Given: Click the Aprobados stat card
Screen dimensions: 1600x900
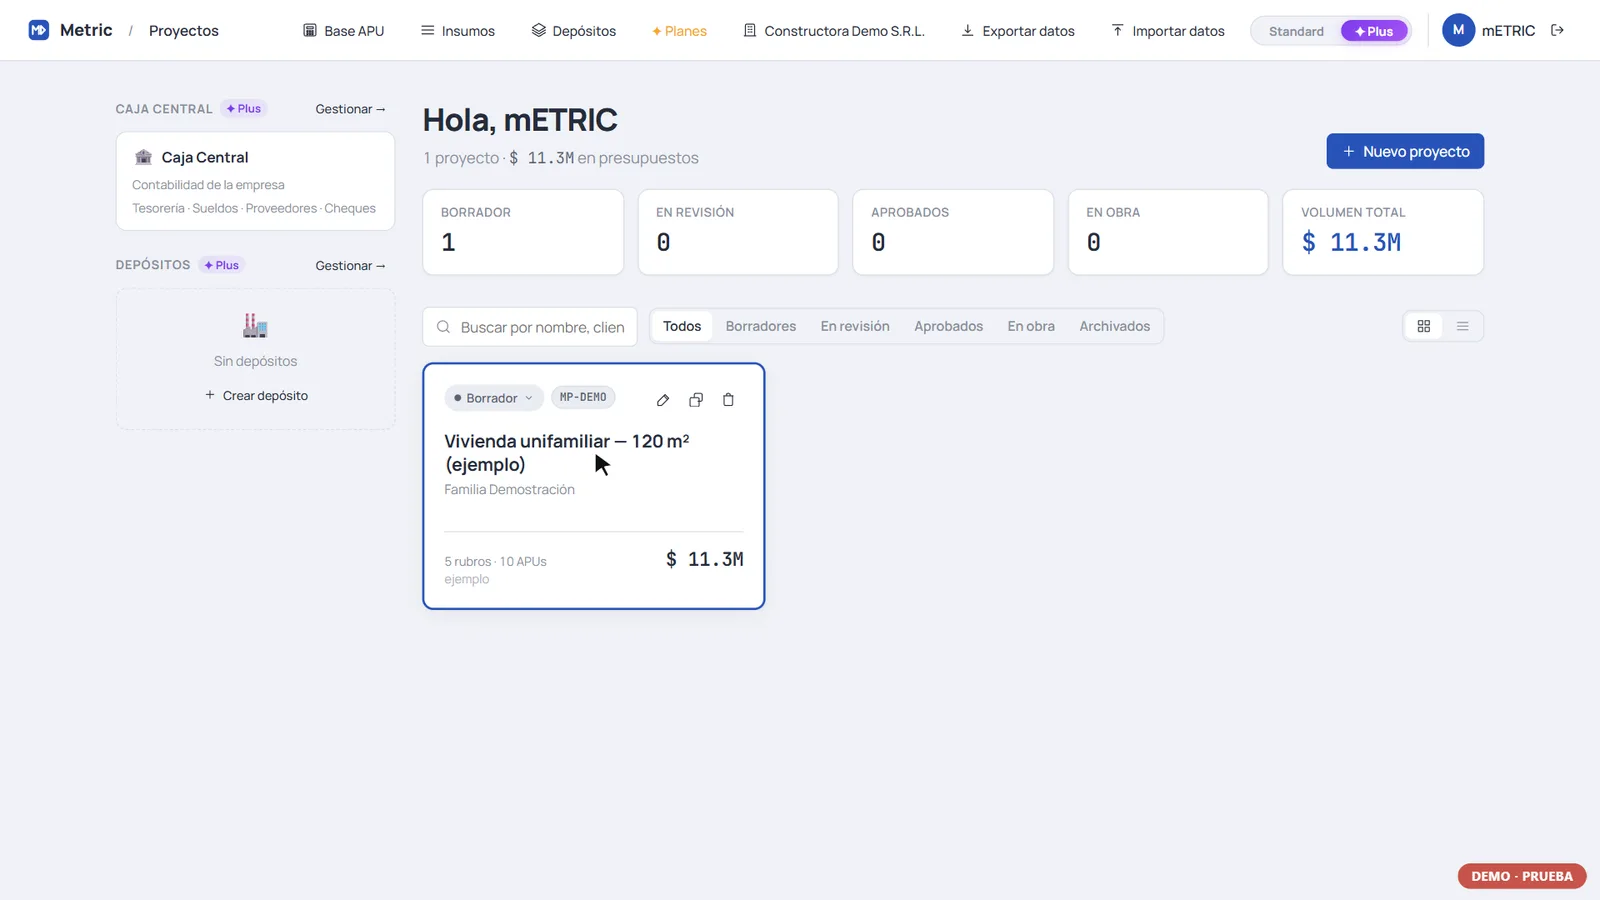Looking at the screenshot, I should click(x=953, y=232).
